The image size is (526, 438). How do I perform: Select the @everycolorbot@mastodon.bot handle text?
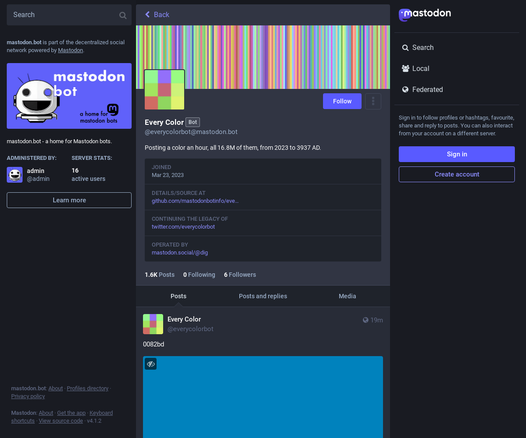pyautogui.click(x=191, y=132)
